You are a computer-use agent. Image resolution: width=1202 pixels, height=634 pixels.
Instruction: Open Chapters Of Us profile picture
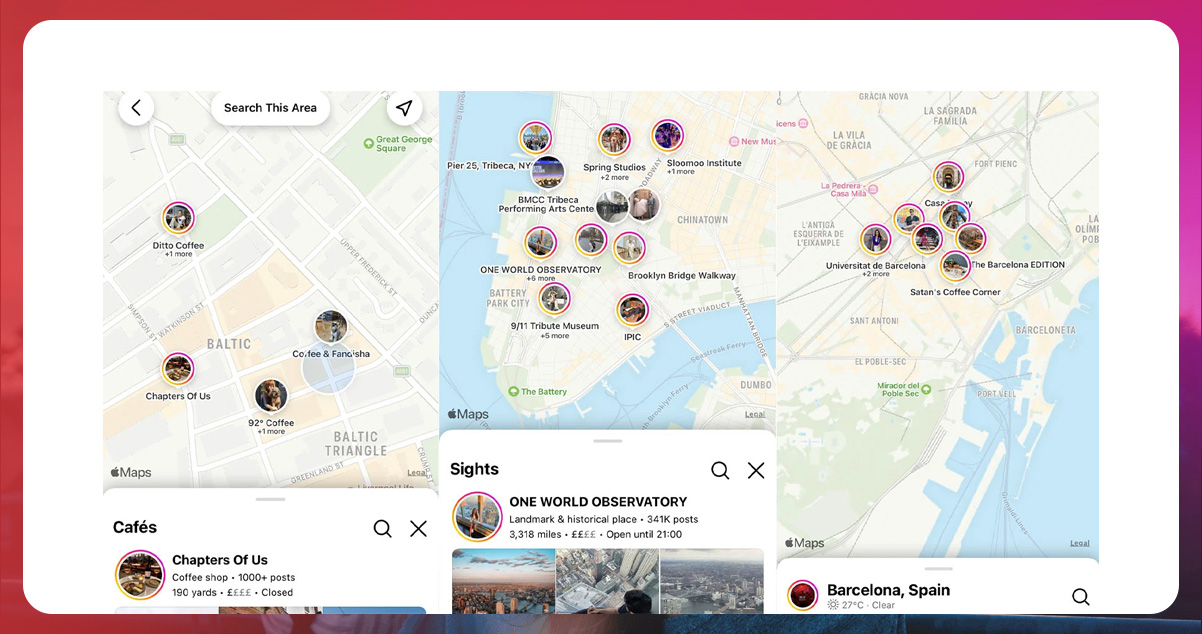[140, 575]
